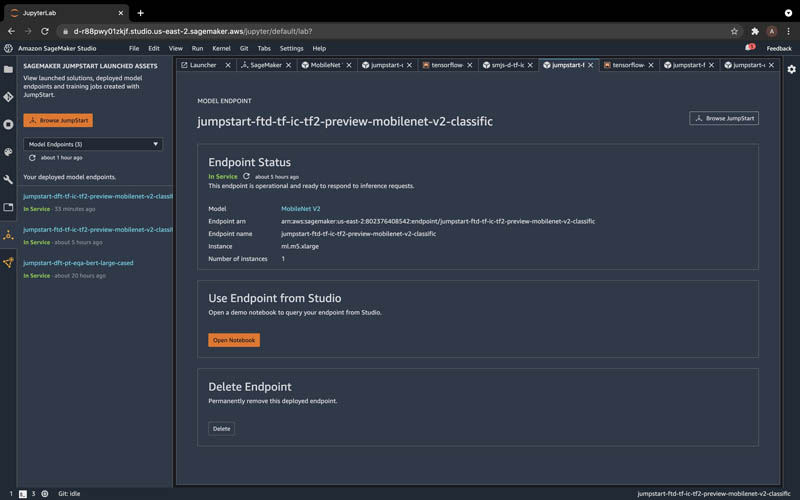Open the browser extensions puzzle icon
Image resolution: width=800 pixels, height=500 pixels.
[755, 31]
